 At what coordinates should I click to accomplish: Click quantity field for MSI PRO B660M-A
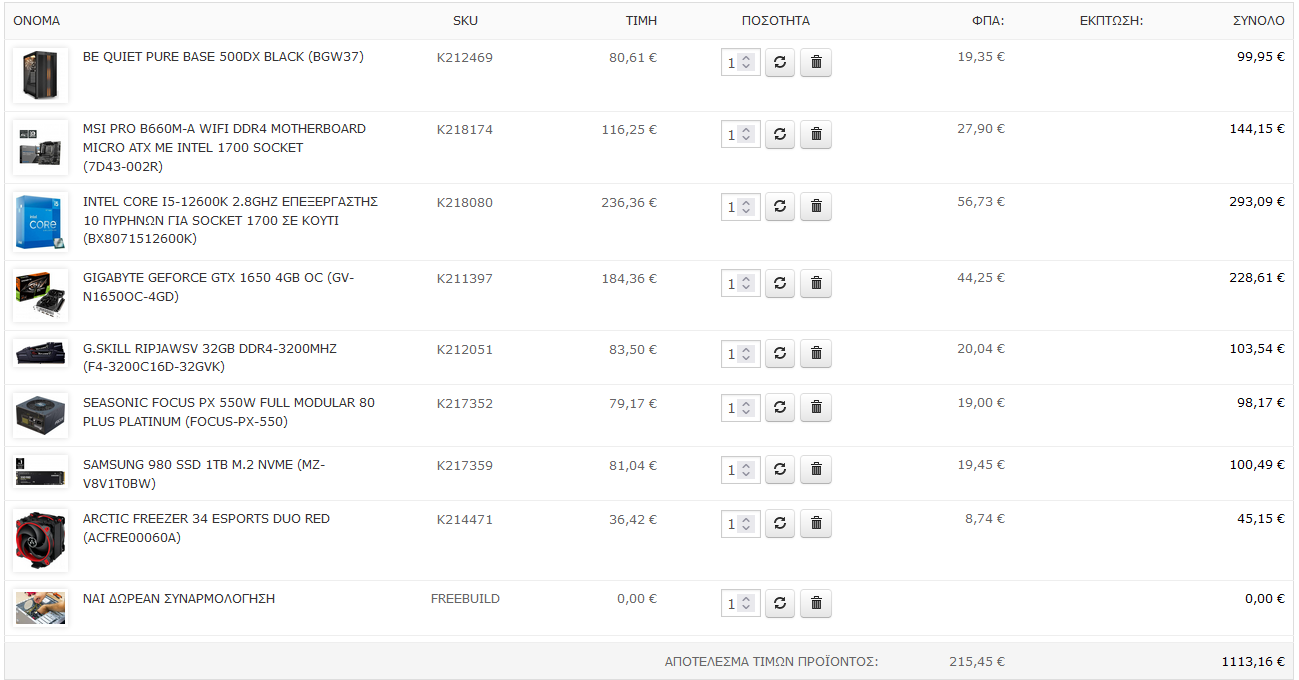point(740,135)
